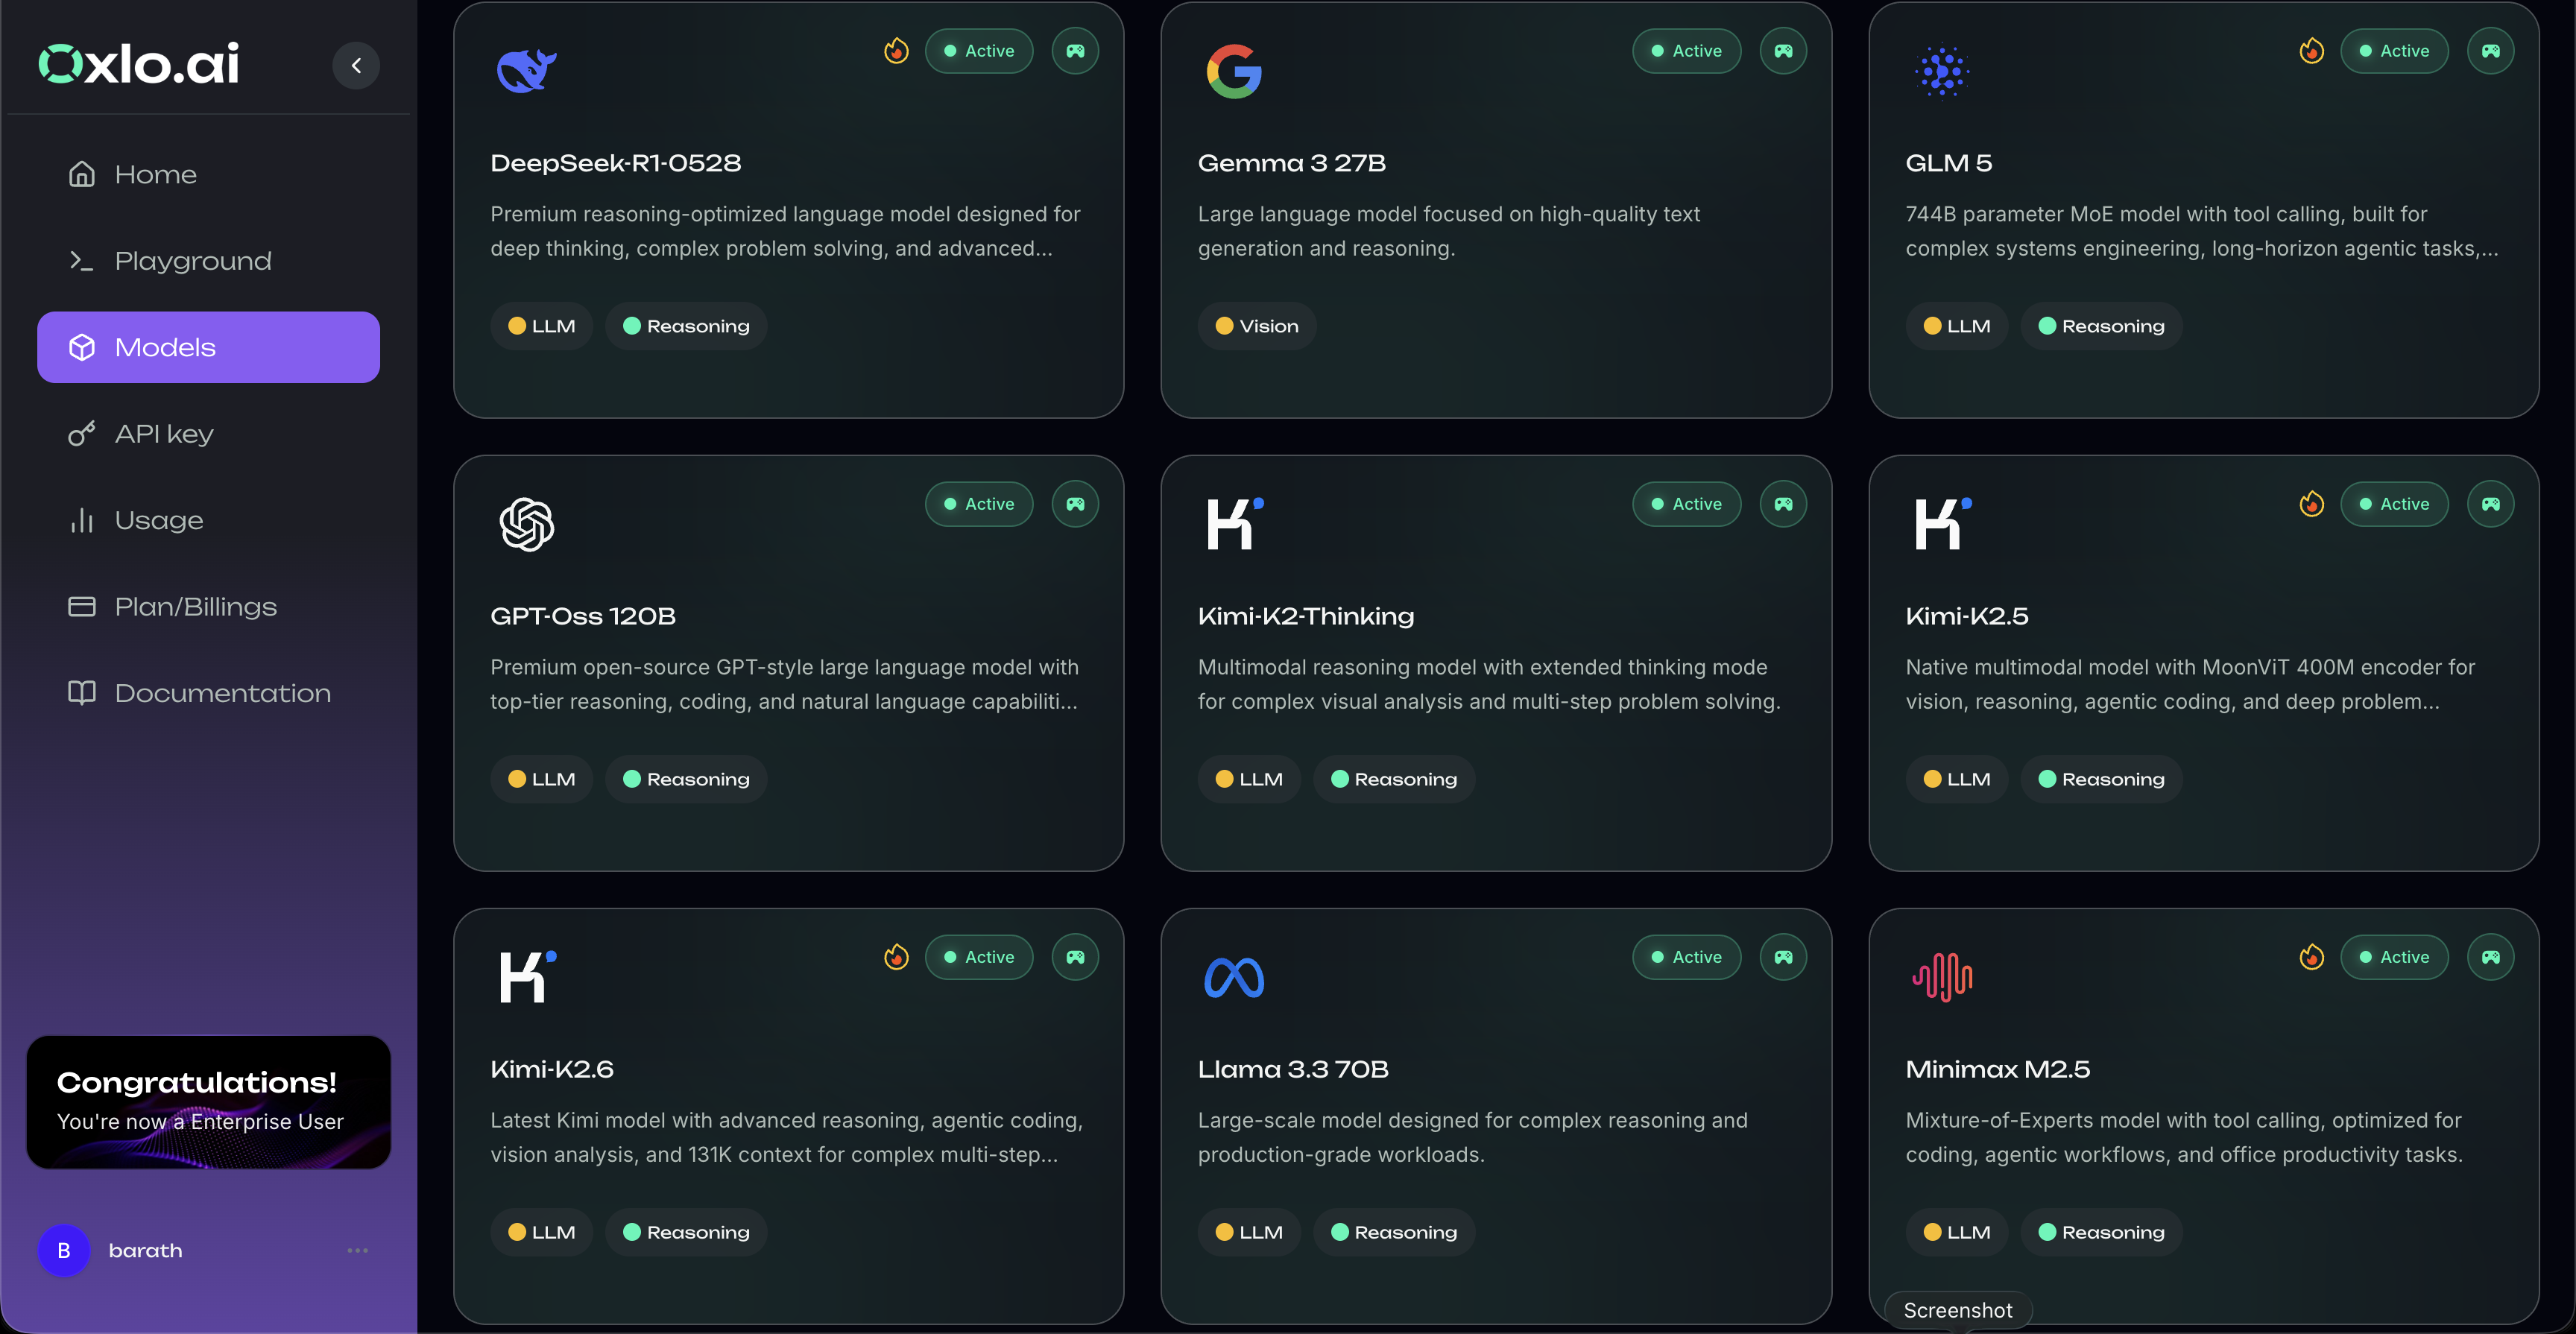Click the Active badge on GPT-Oss 120B
The height and width of the screenshot is (1334, 2576).
tap(979, 504)
